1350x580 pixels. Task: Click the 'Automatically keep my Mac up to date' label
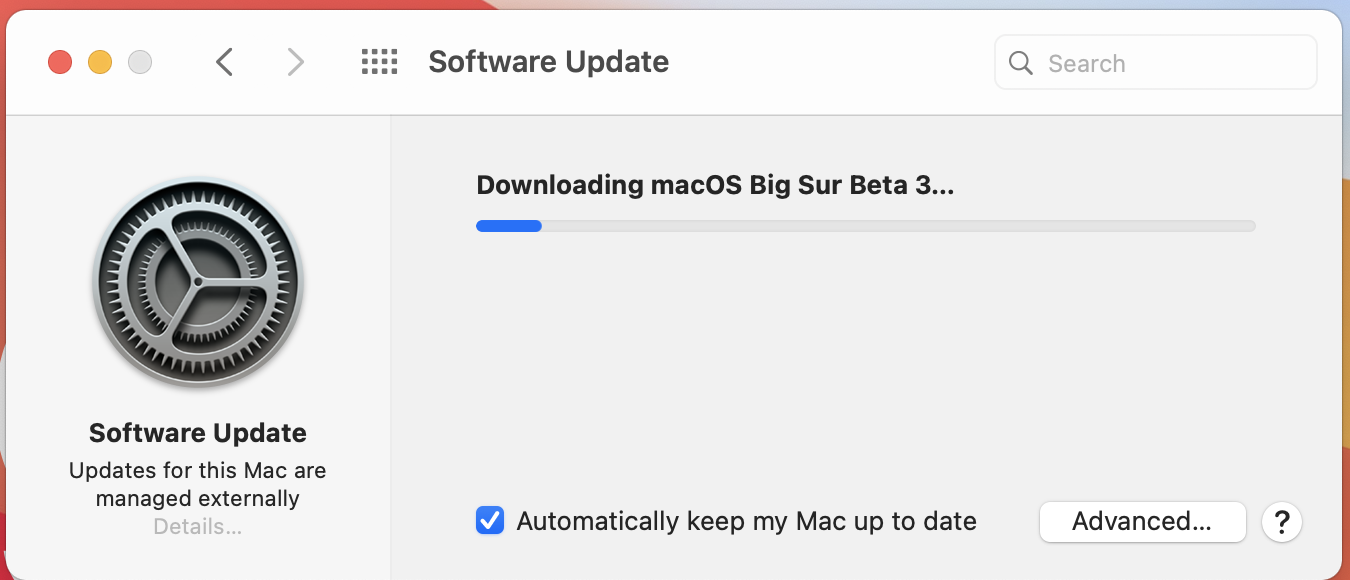pos(746,521)
